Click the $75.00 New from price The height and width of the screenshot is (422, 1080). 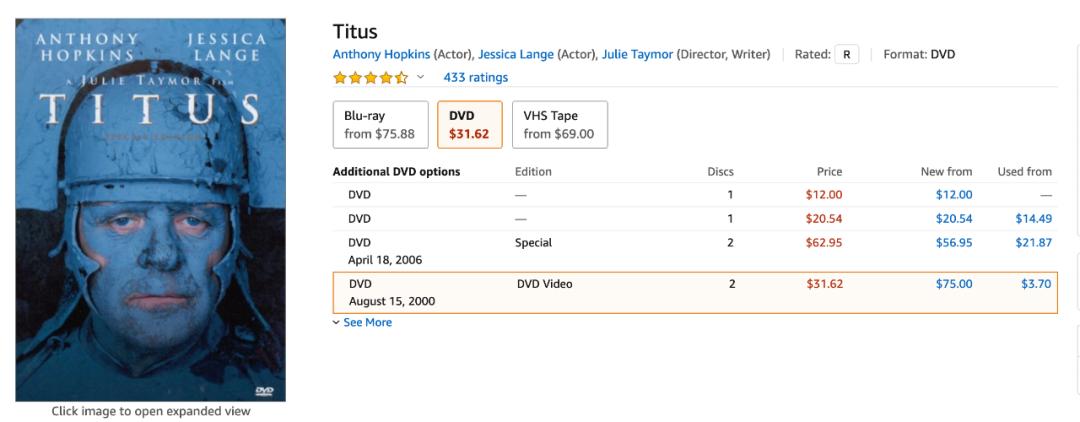tap(953, 284)
